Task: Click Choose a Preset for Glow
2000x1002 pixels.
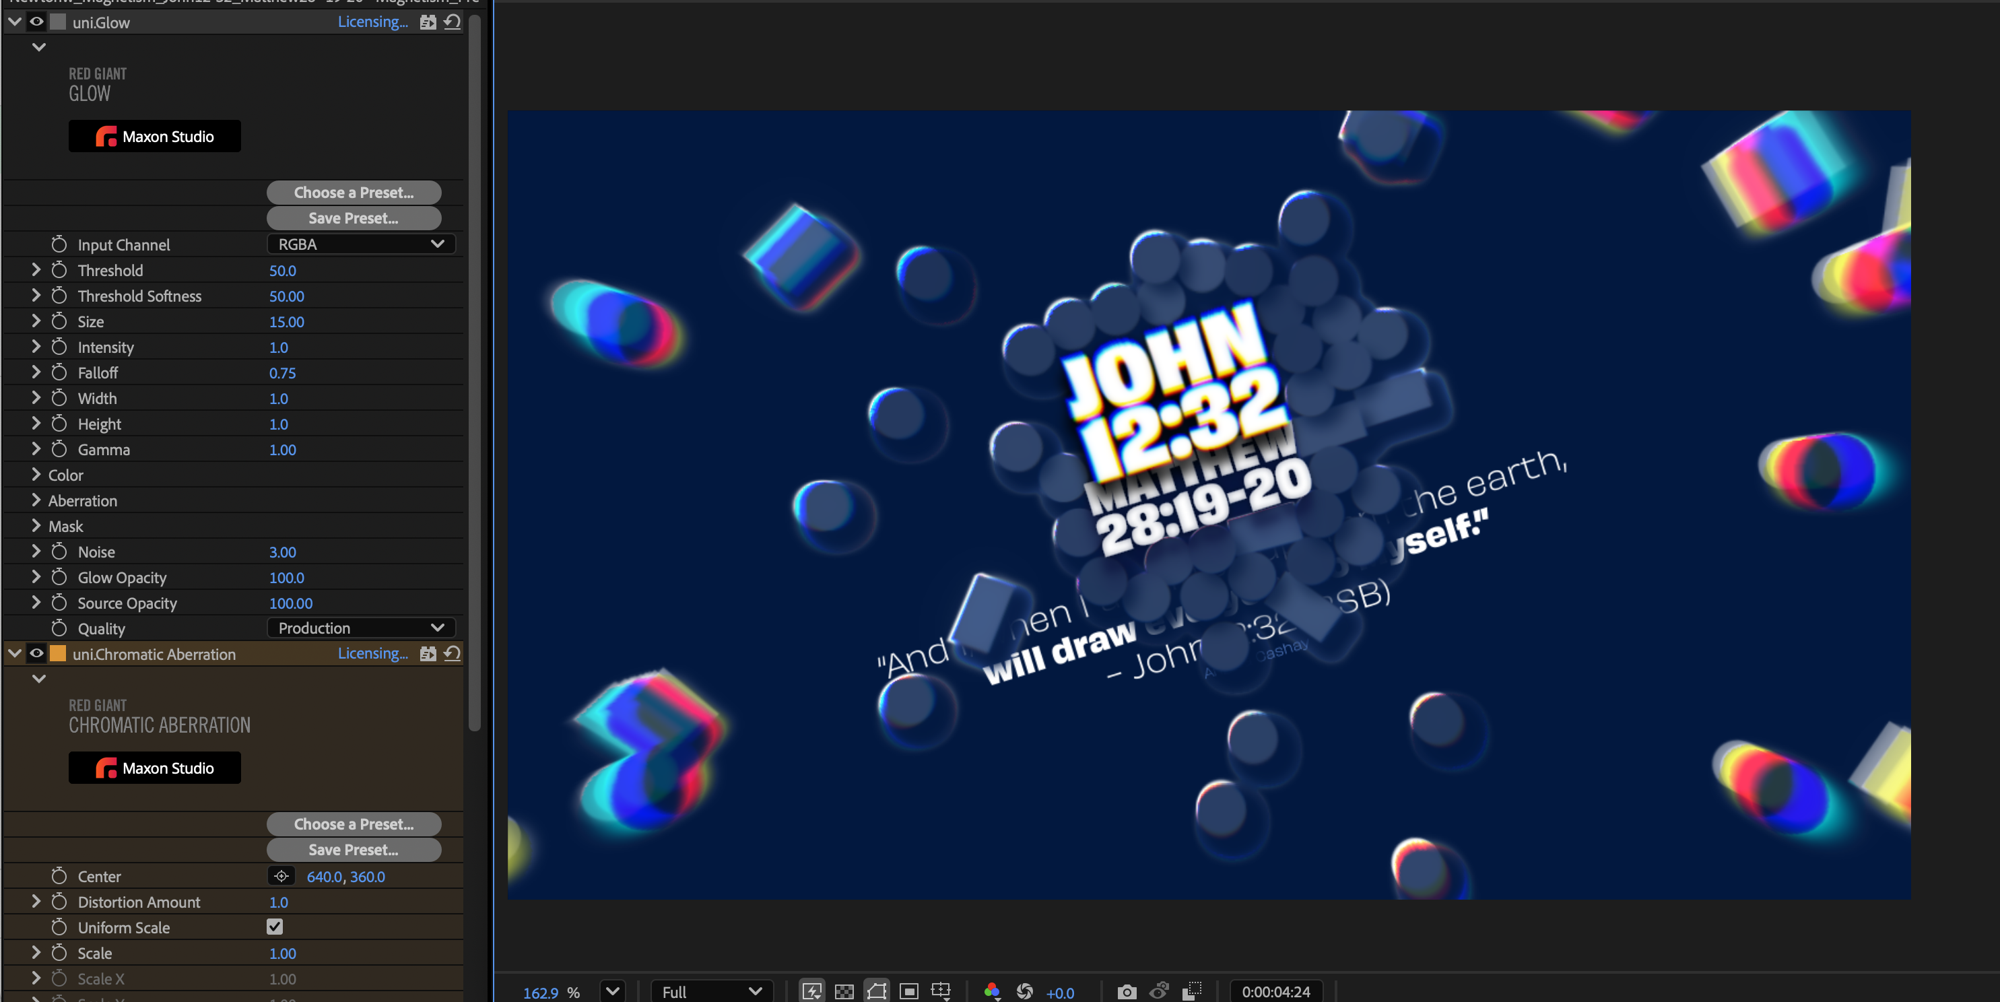Action: coord(354,192)
